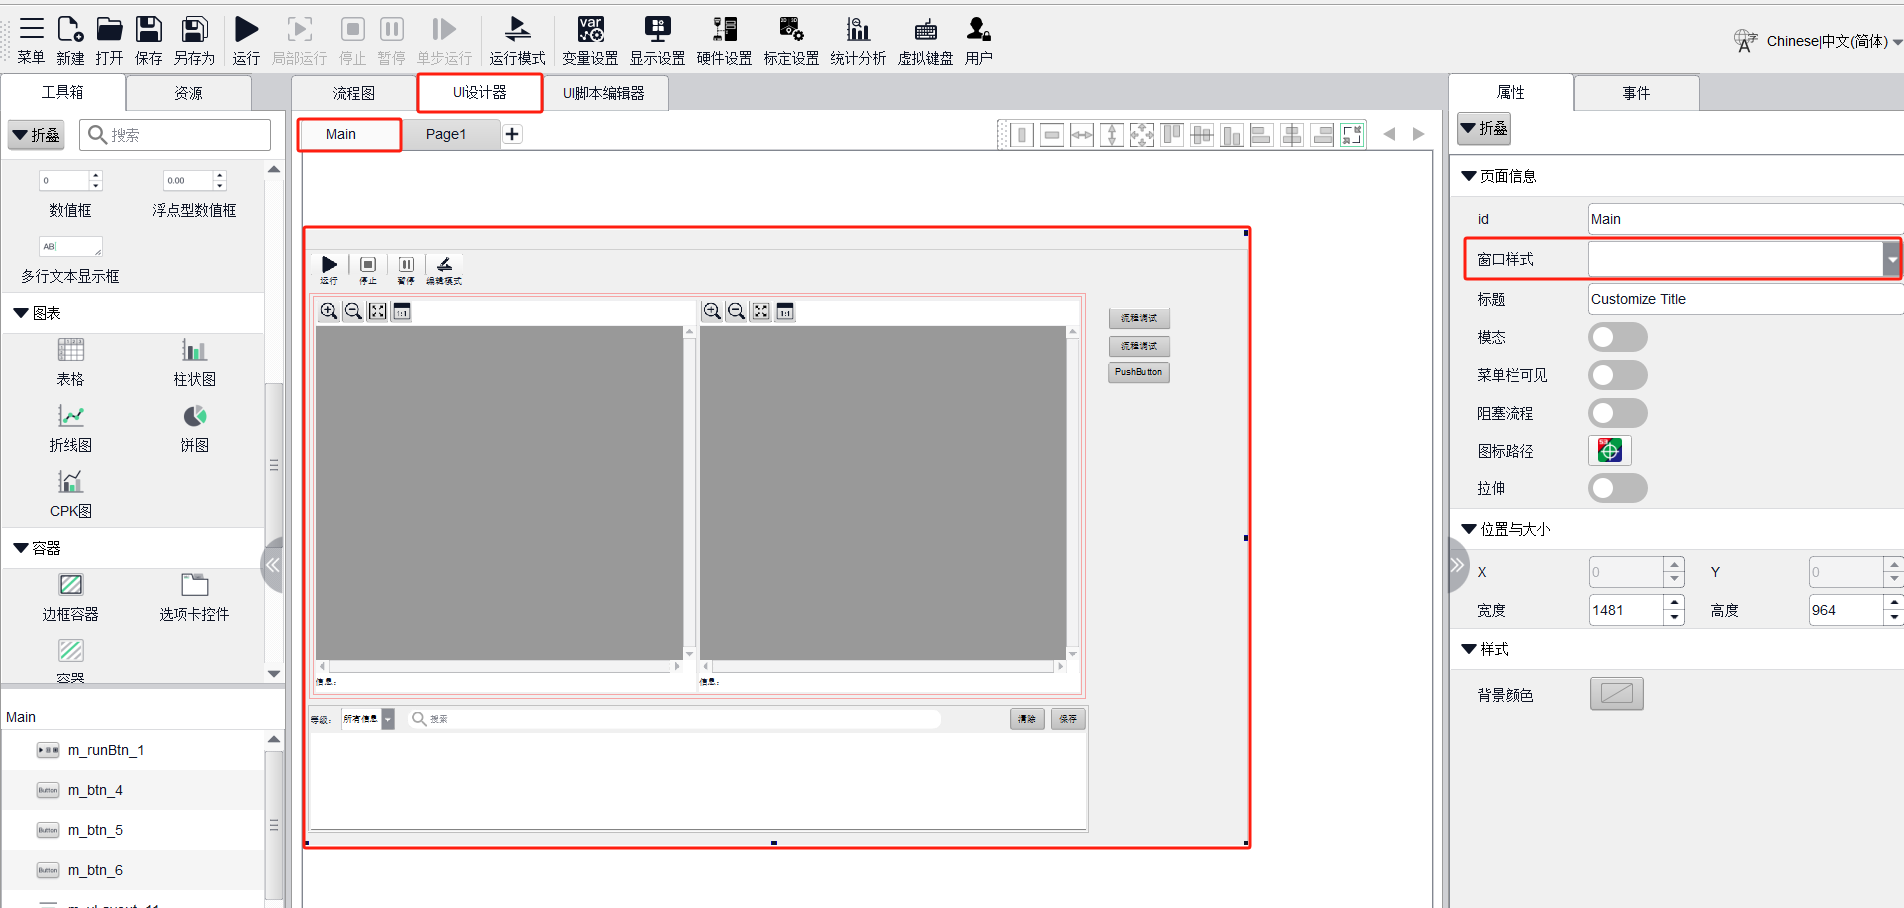This screenshot has width=1904, height=908.
Task: Select the 多行文本显示框 widget
Action: pyautogui.click(x=70, y=260)
